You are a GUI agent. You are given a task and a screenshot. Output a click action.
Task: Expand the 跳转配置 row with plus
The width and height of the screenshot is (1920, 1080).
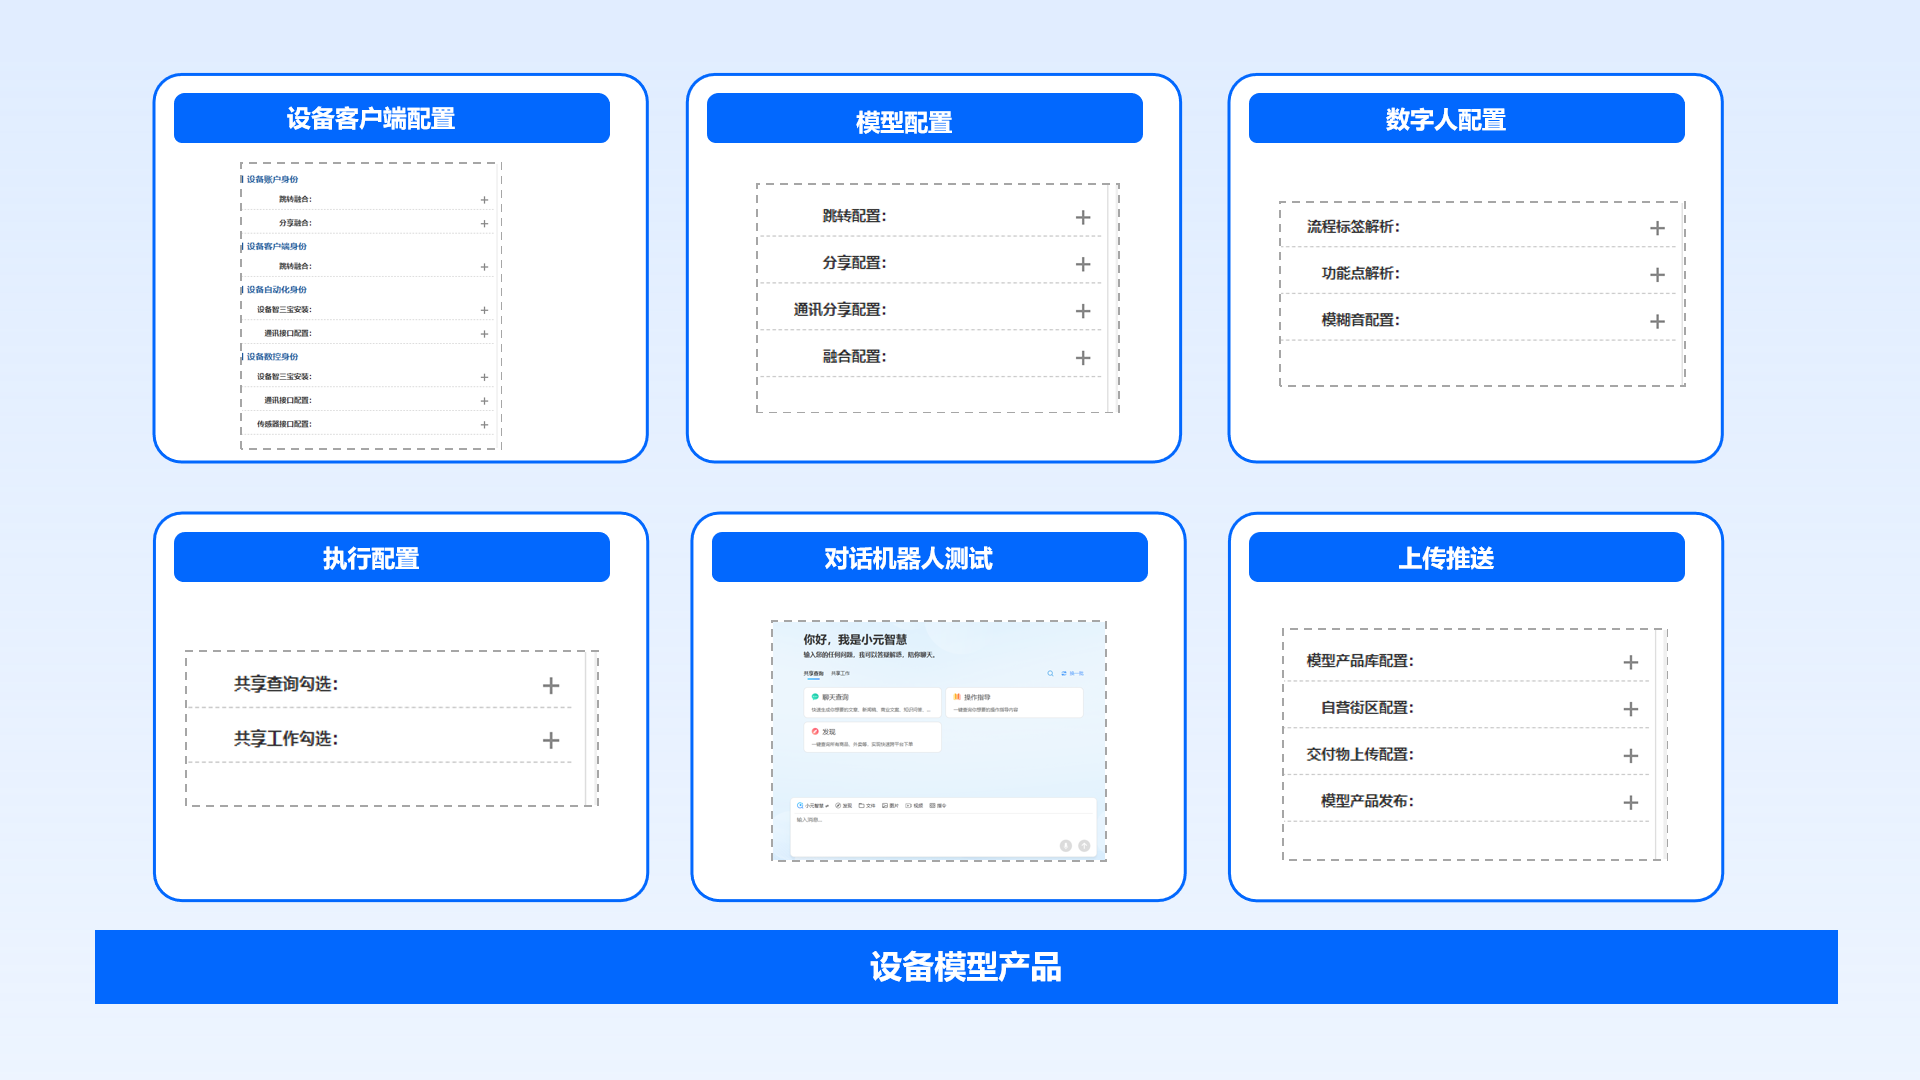point(1082,217)
